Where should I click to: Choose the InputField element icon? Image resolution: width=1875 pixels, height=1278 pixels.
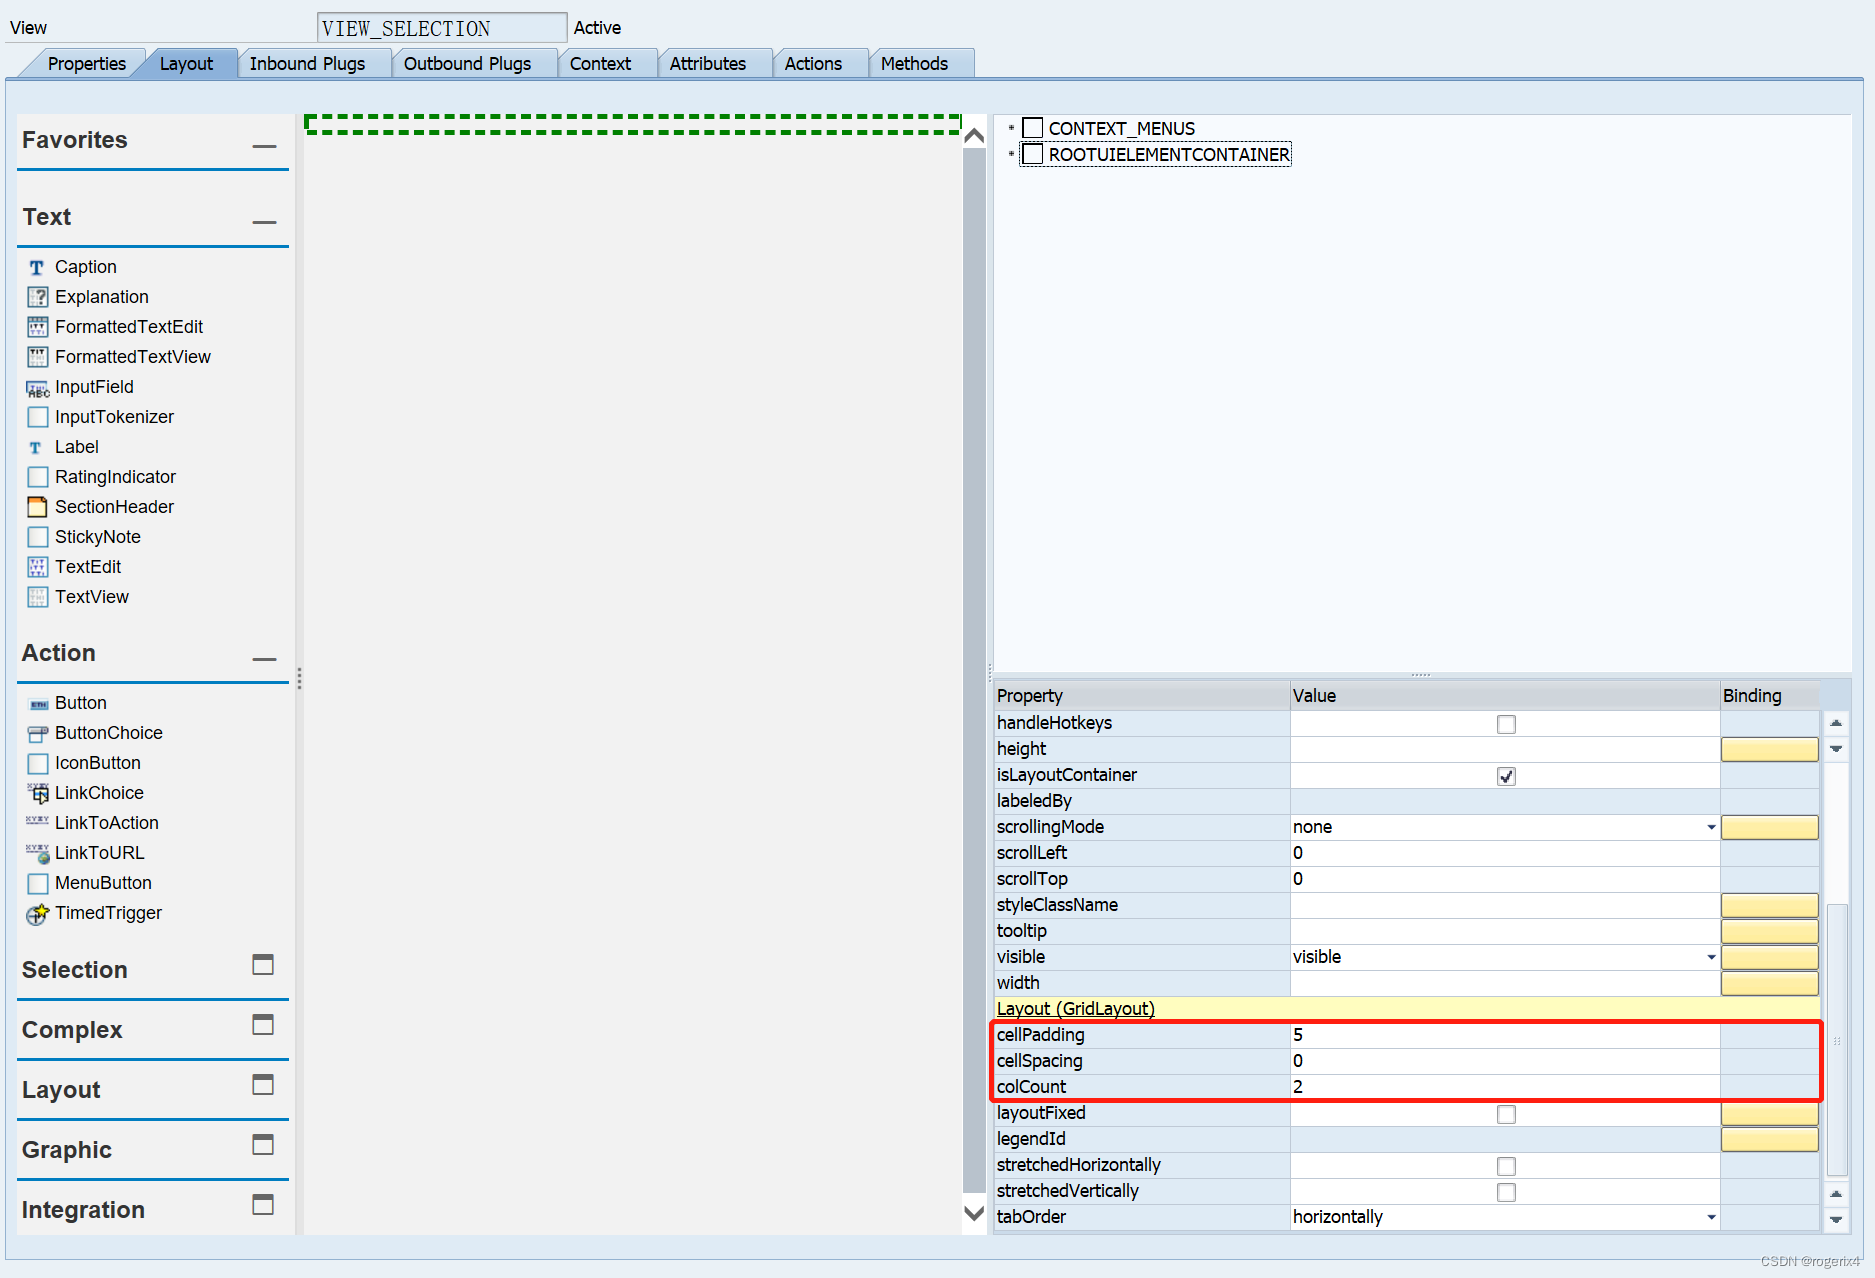click(x=37, y=387)
